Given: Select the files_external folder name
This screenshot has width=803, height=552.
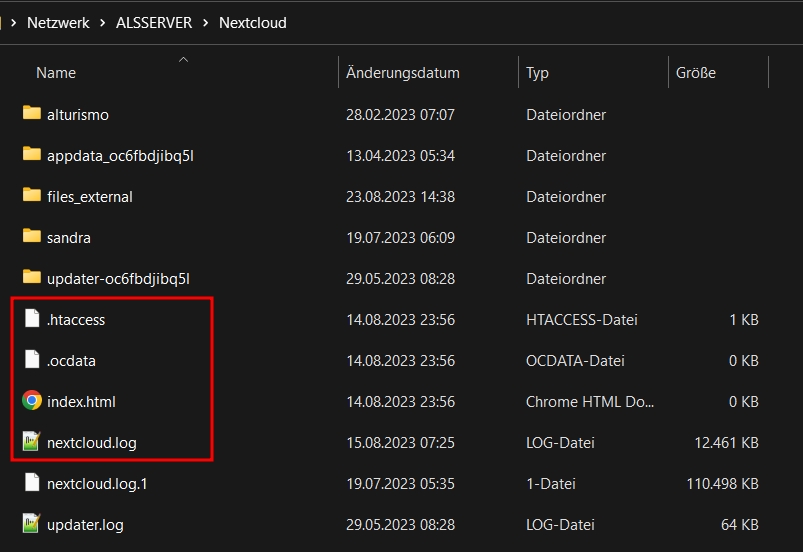Looking at the screenshot, I should 90,197.
